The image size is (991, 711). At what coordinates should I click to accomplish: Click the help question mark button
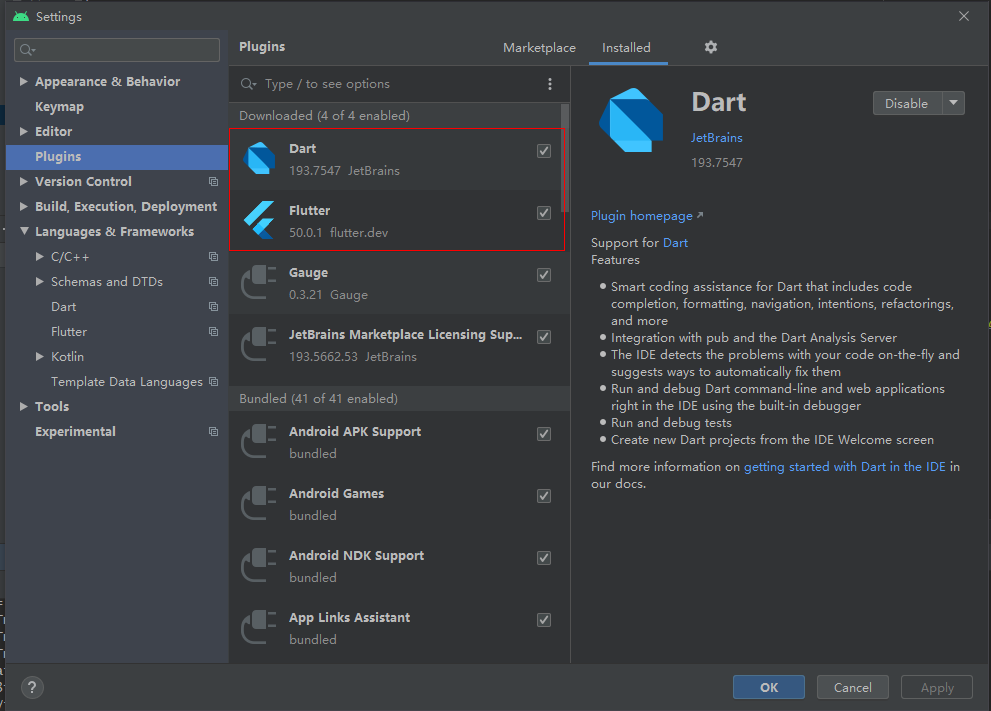[32, 687]
